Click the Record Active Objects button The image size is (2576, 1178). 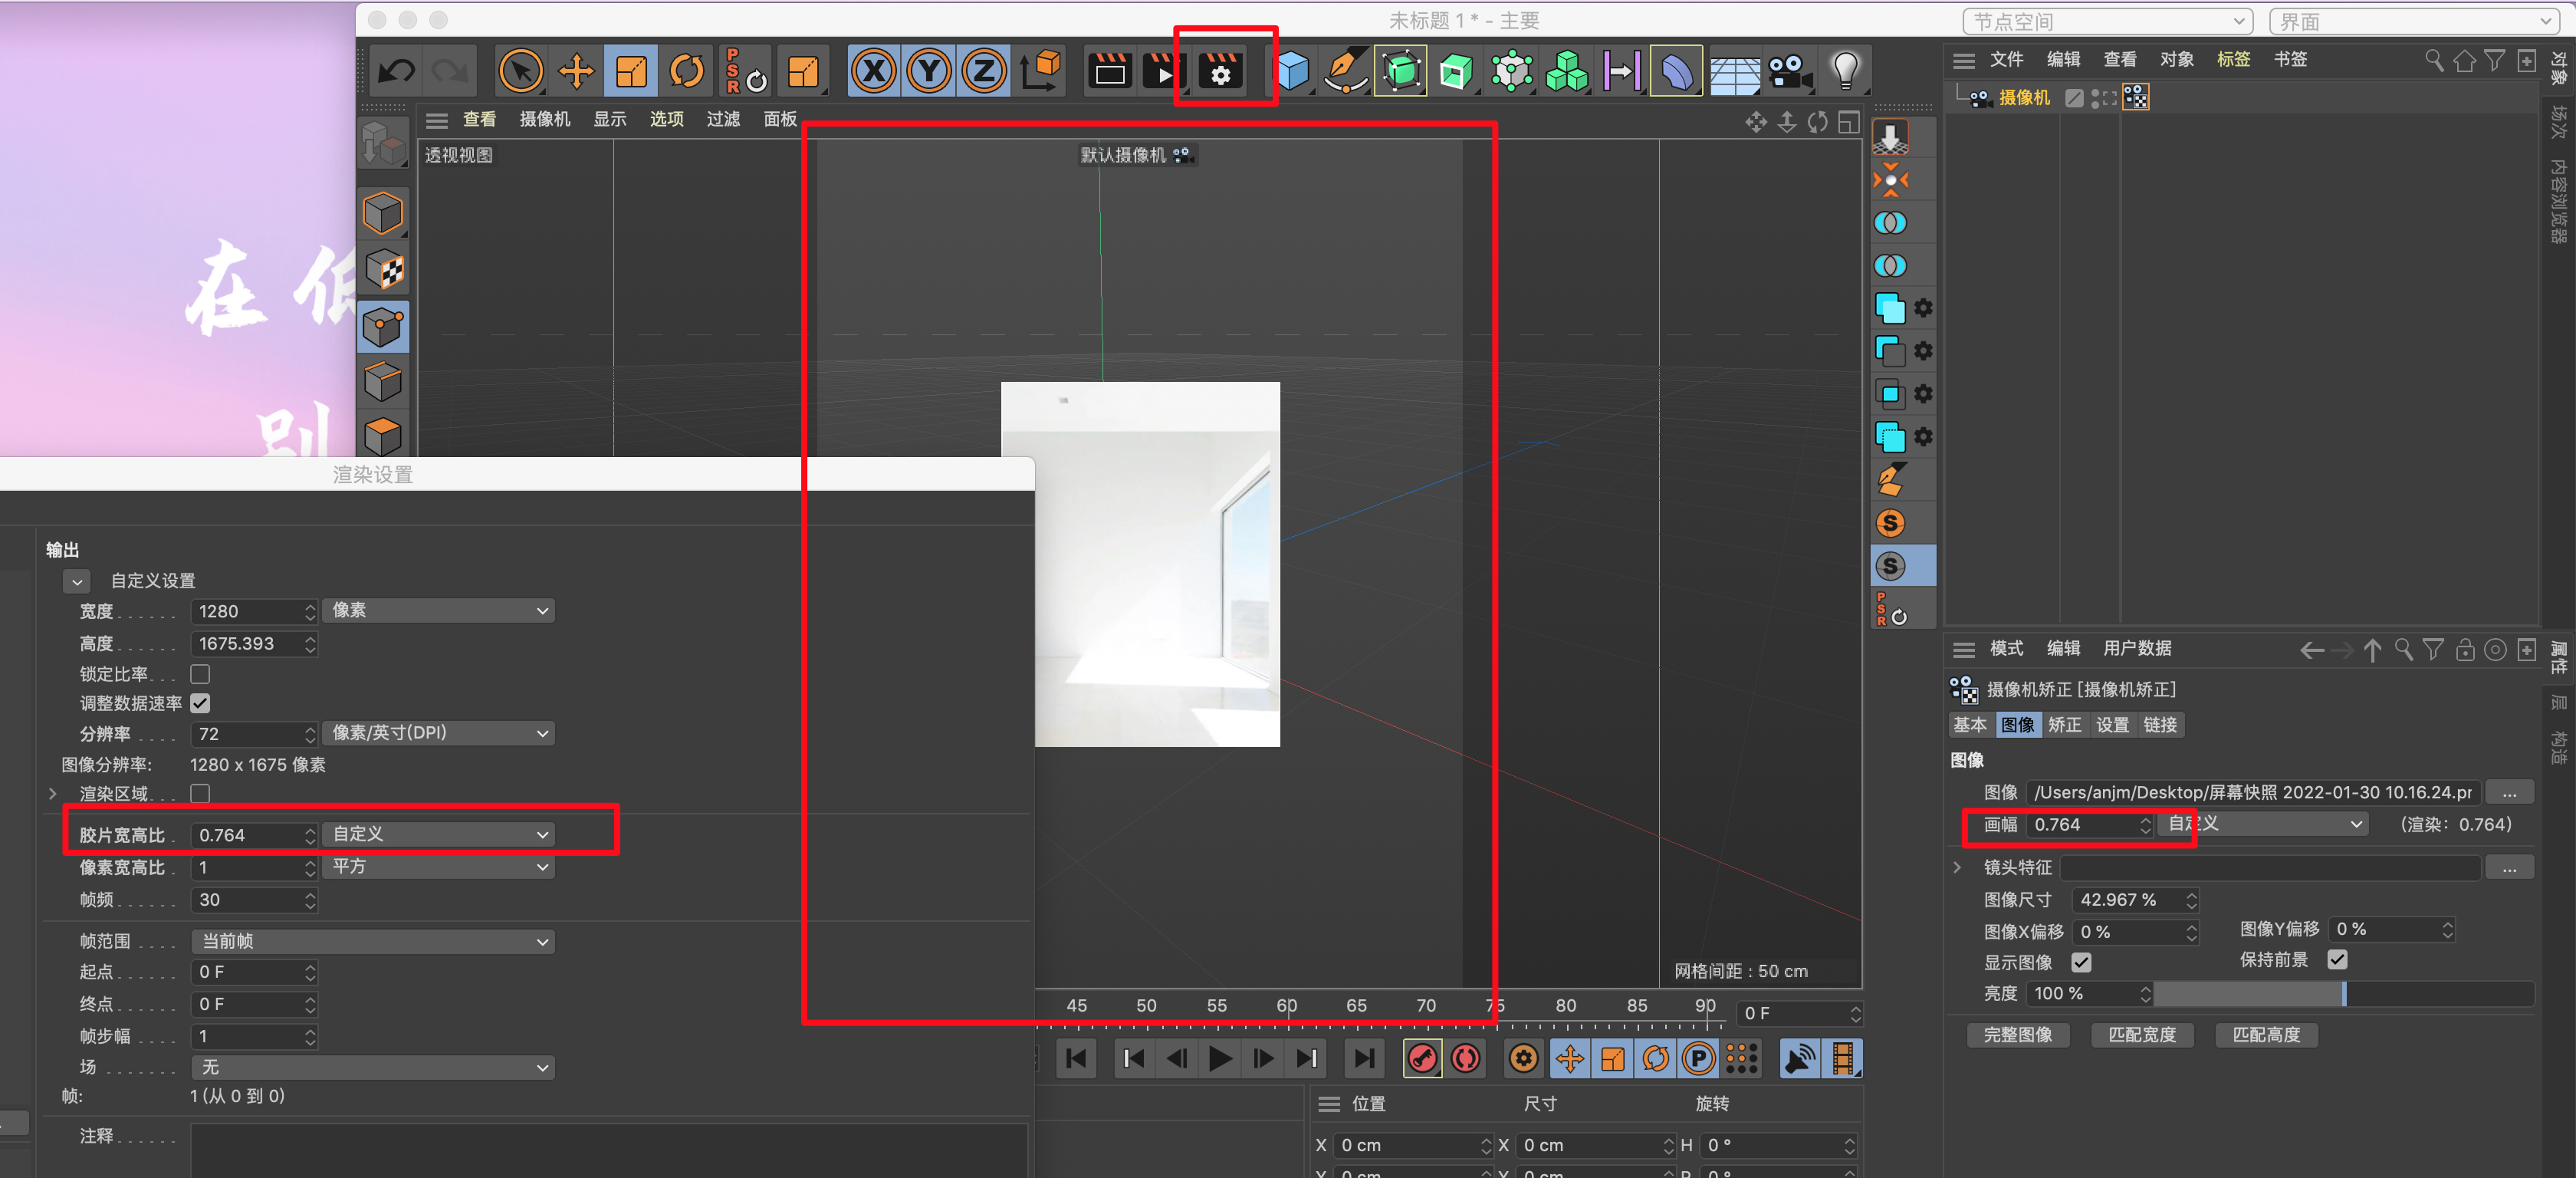pyautogui.click(x=1423, y=1059)
